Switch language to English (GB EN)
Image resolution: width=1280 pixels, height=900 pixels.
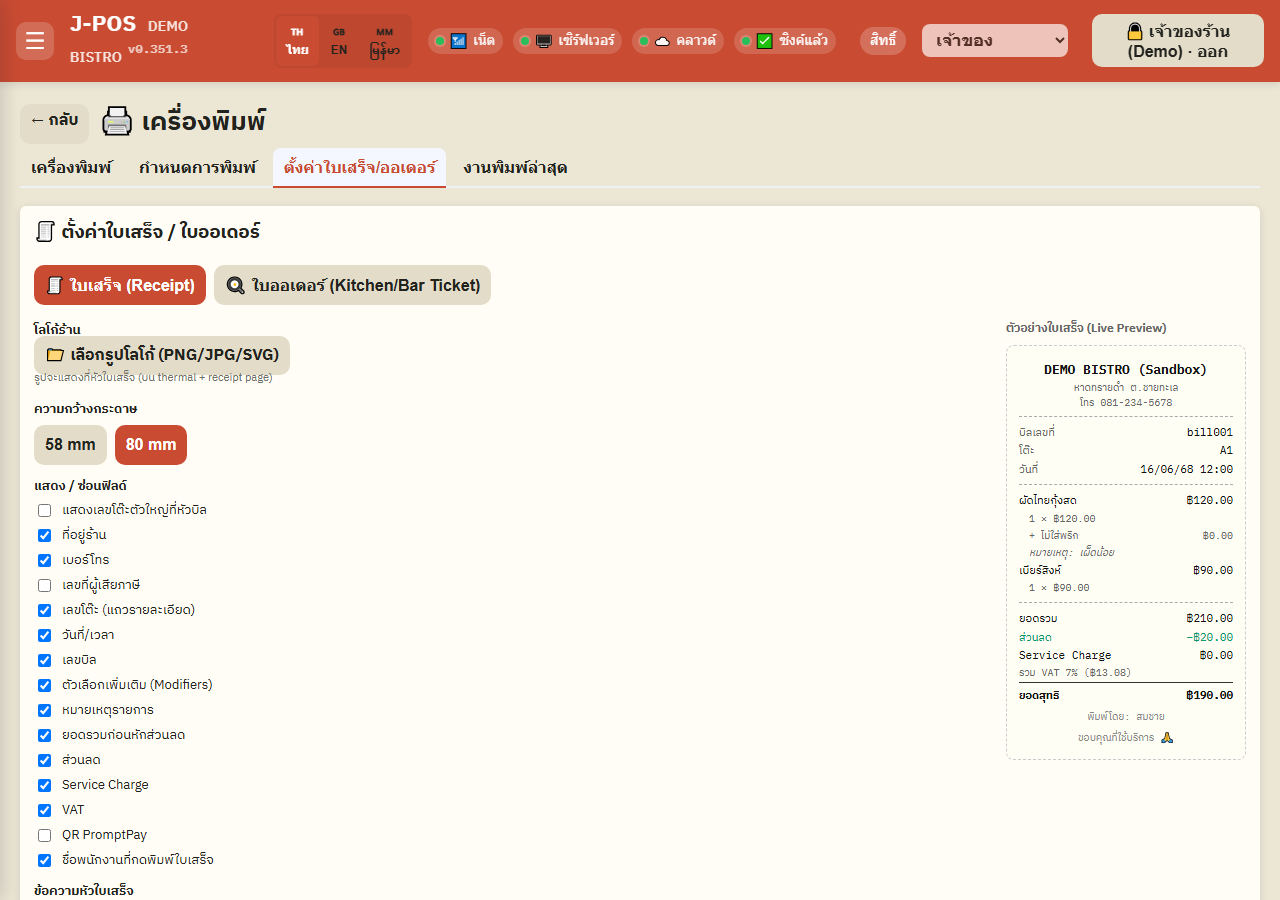pos(339,41)
